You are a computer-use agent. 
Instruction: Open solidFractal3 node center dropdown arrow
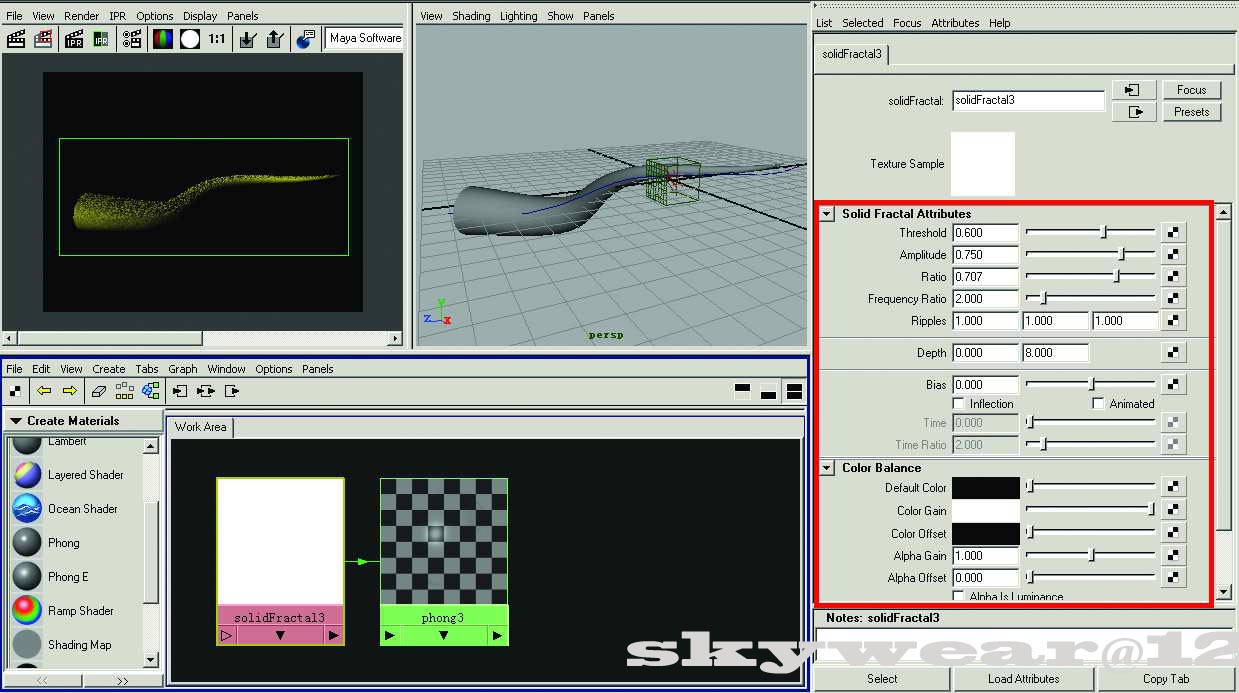coord(280,635)
